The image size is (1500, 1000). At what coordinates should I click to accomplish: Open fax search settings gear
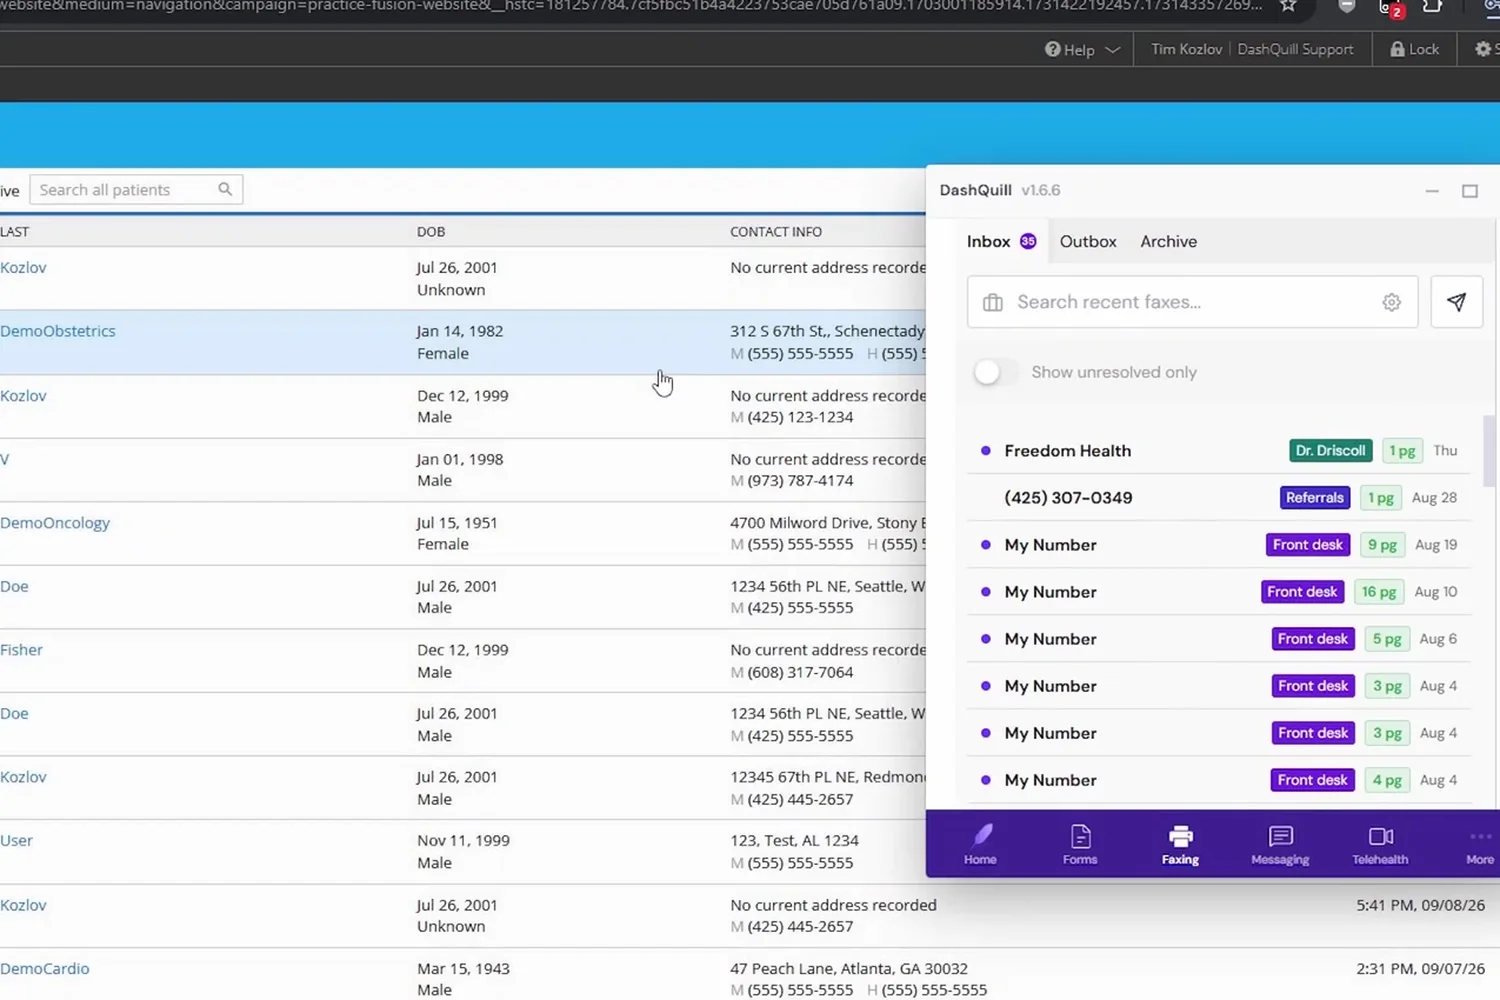[1391, 302]
